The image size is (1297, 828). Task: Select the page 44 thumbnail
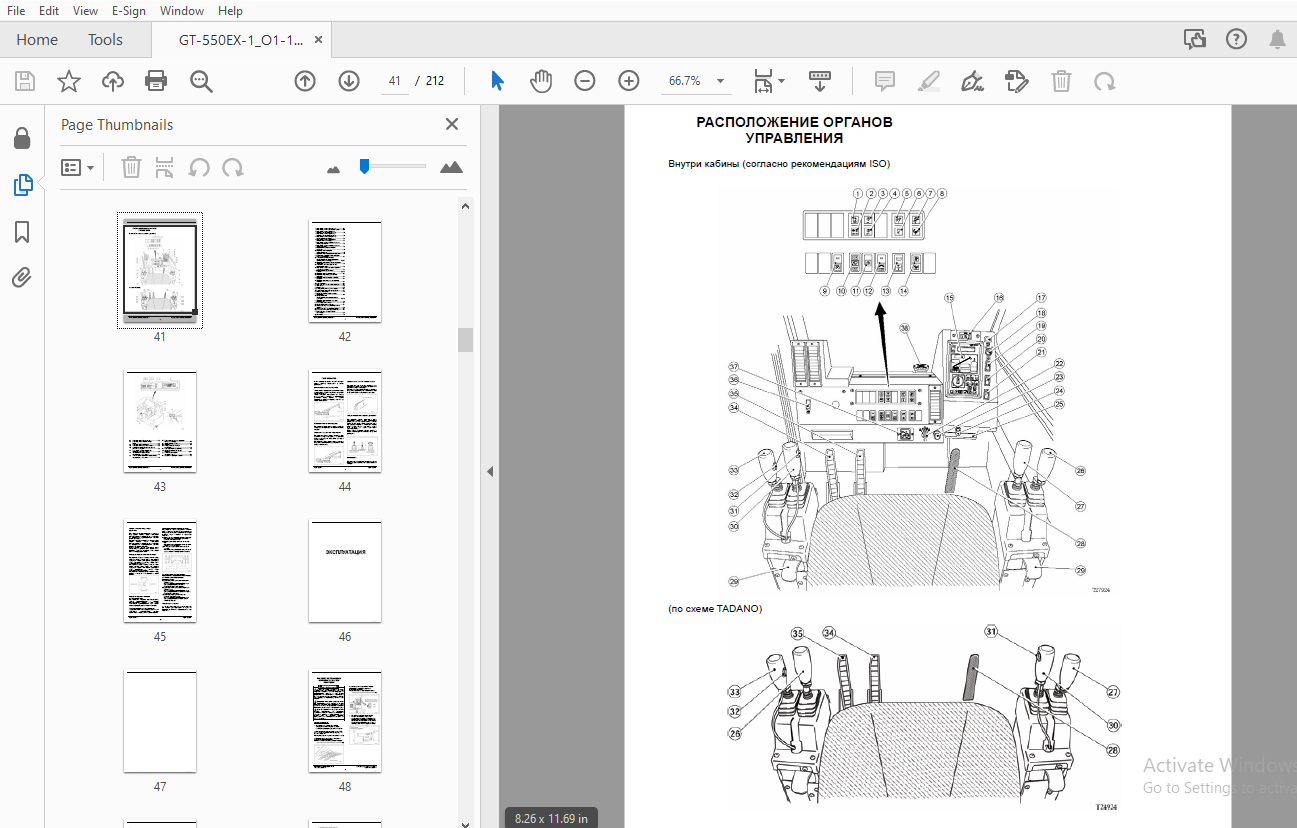(x=345, y=422)
